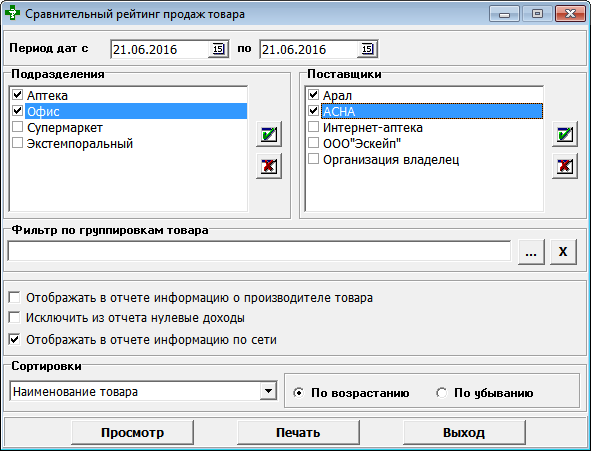Select По убыванию sort order
Viewport: 591px width, 451px height.
(x=441, y=393)
